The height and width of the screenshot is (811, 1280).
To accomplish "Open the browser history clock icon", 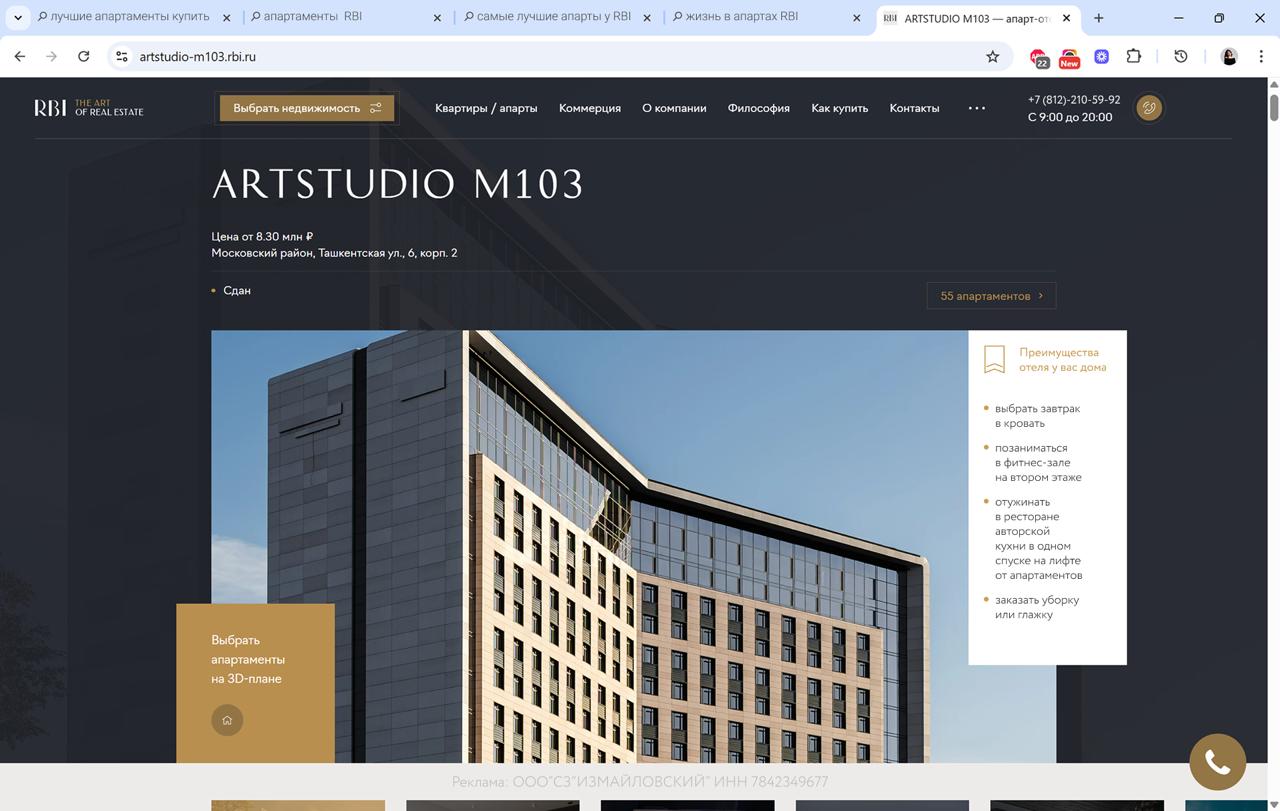I will click(1181, 57).
